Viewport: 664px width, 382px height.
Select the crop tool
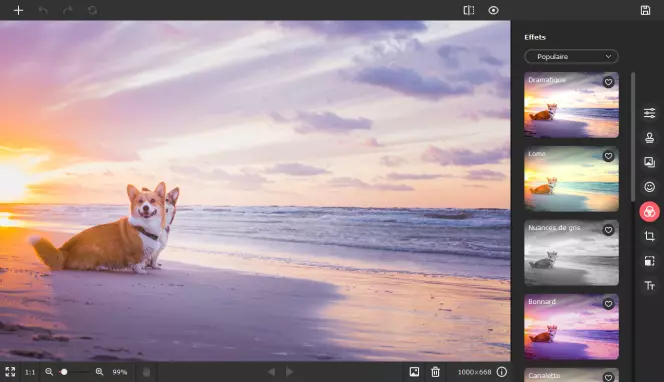tap(649, 236)
